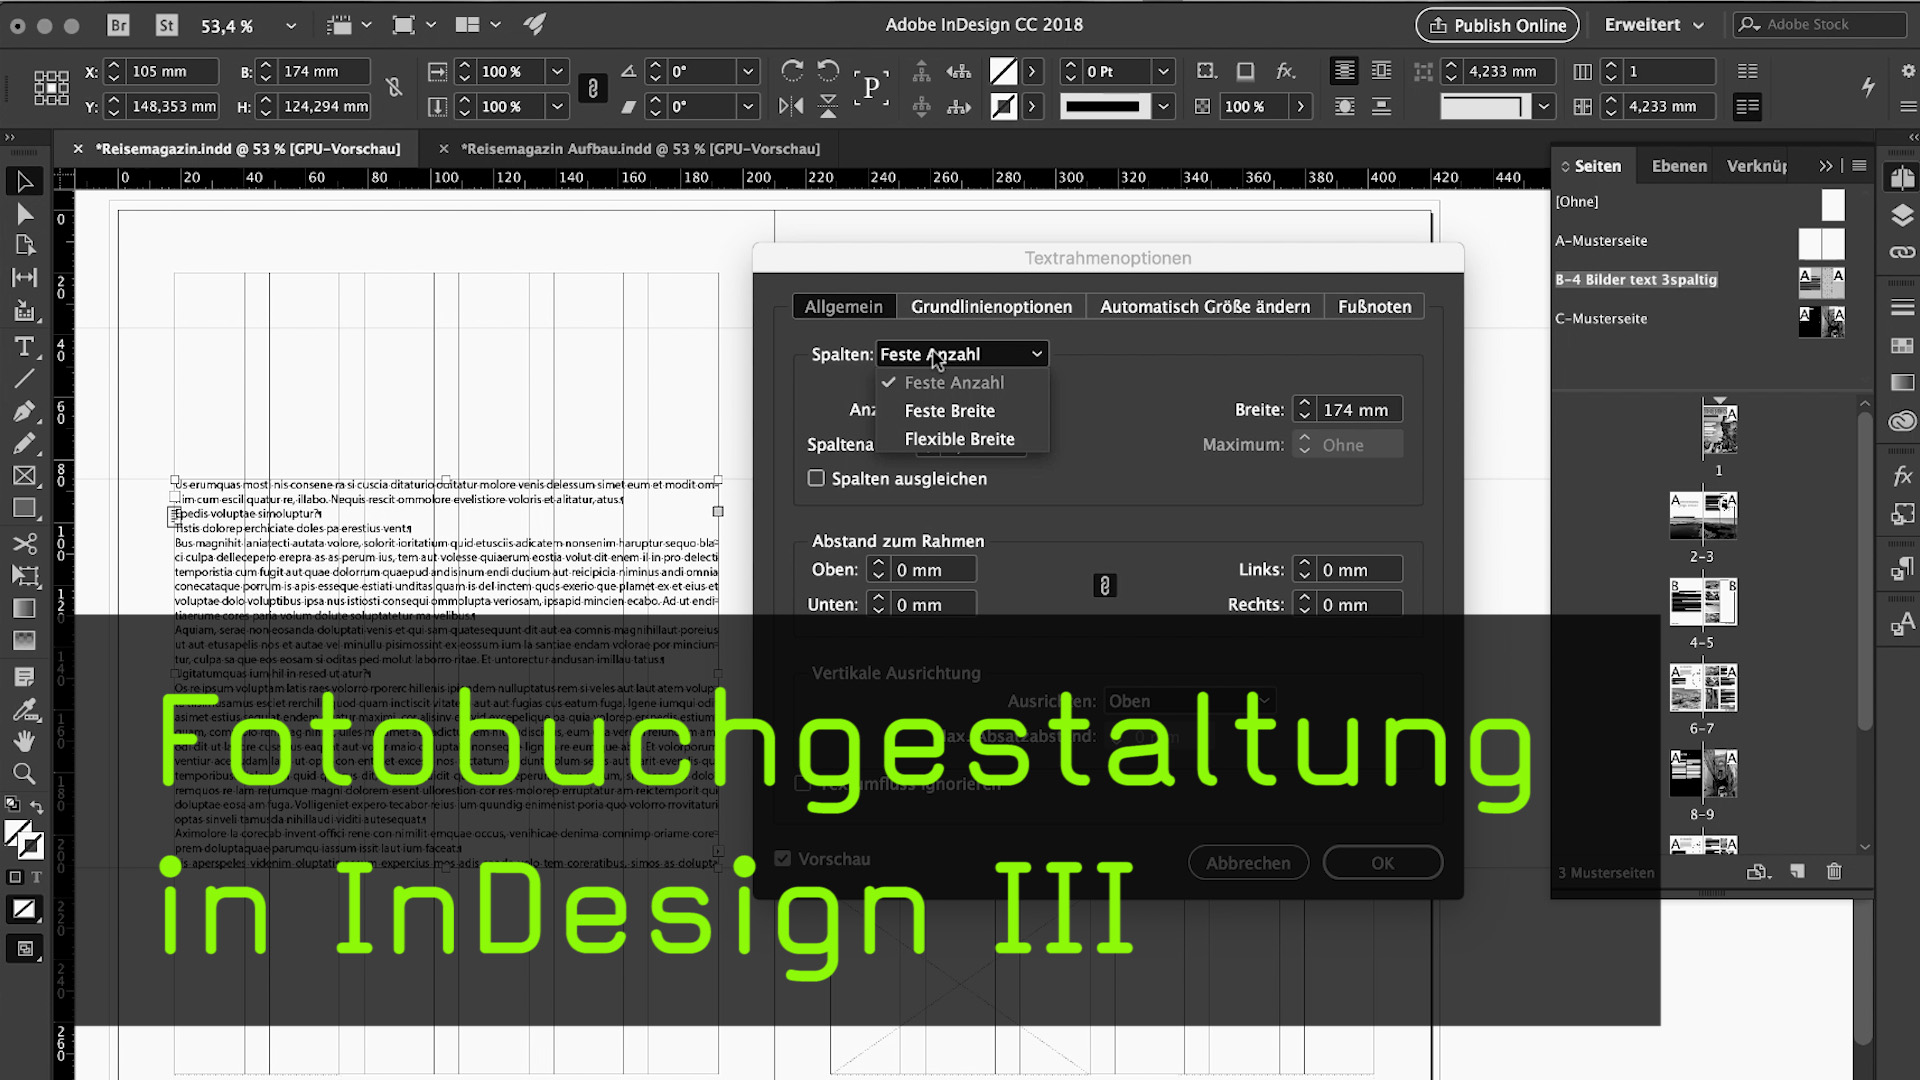Open the CC Libraries panel icon
Viewport: 1920px width, 1080px height.
pyautogui.click(x=1901, y=421)
